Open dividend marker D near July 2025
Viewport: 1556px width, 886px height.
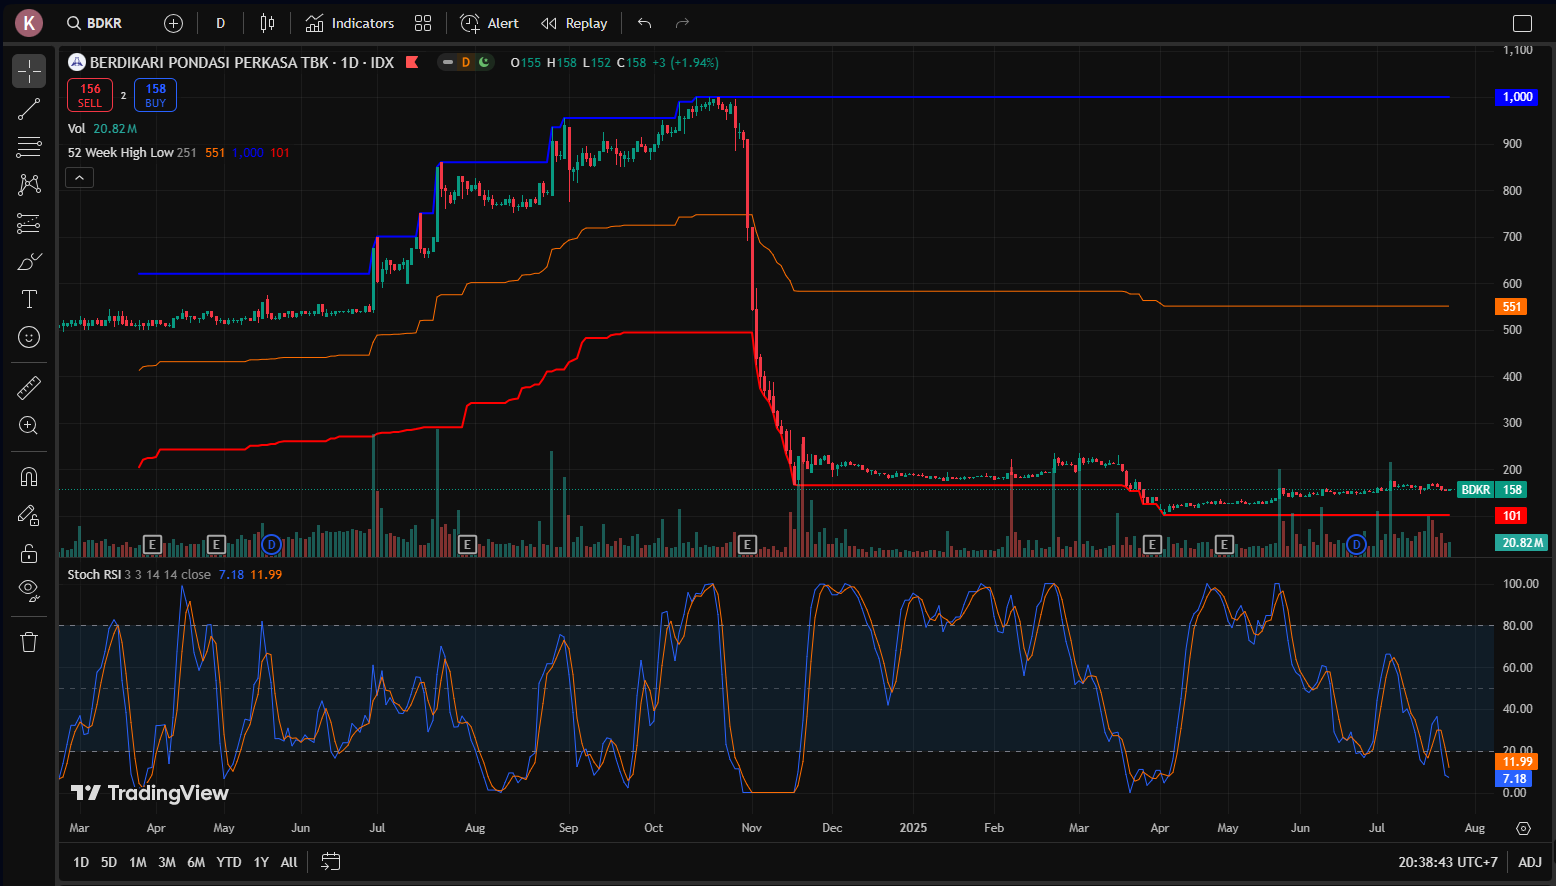coord(1356,544)
